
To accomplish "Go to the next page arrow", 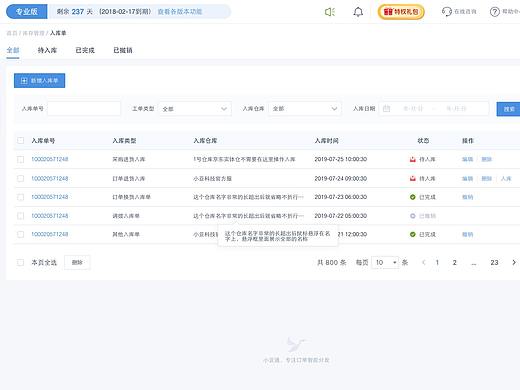I will [x=514, y=262].
